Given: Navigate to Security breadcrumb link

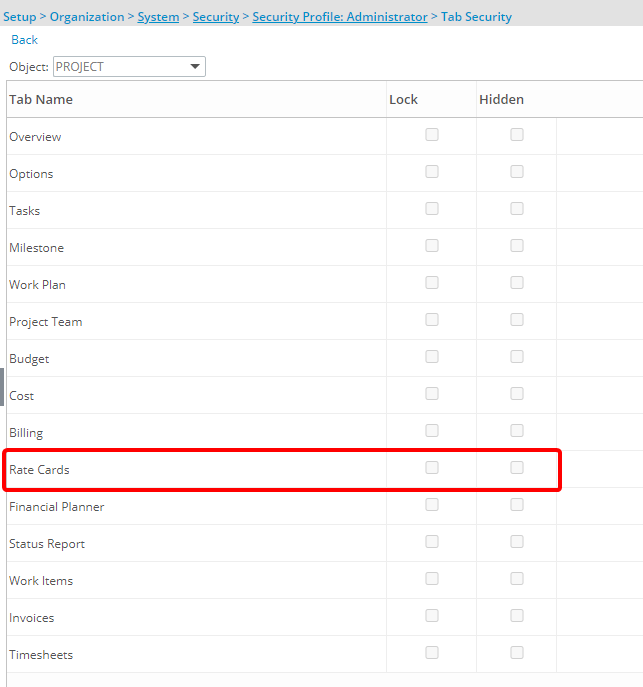Looking at the screenshot, I should click(x=216, y=17).
